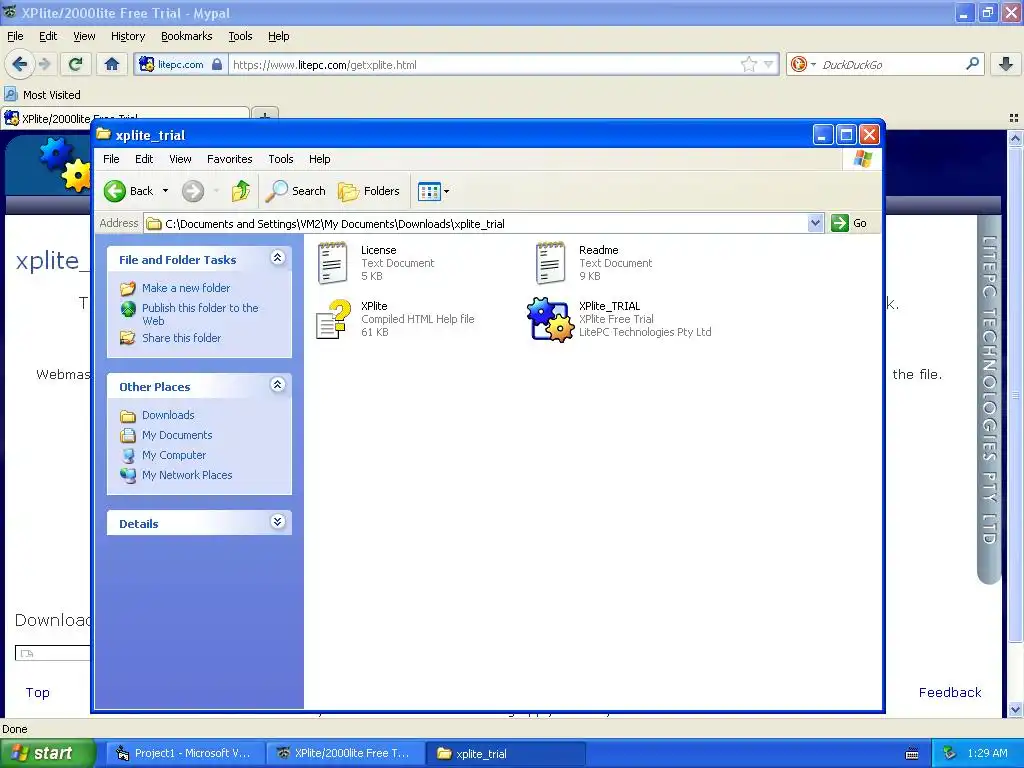Open Mypal History menu
This screenshot has height=768, width=1024.
click(128, 36)
